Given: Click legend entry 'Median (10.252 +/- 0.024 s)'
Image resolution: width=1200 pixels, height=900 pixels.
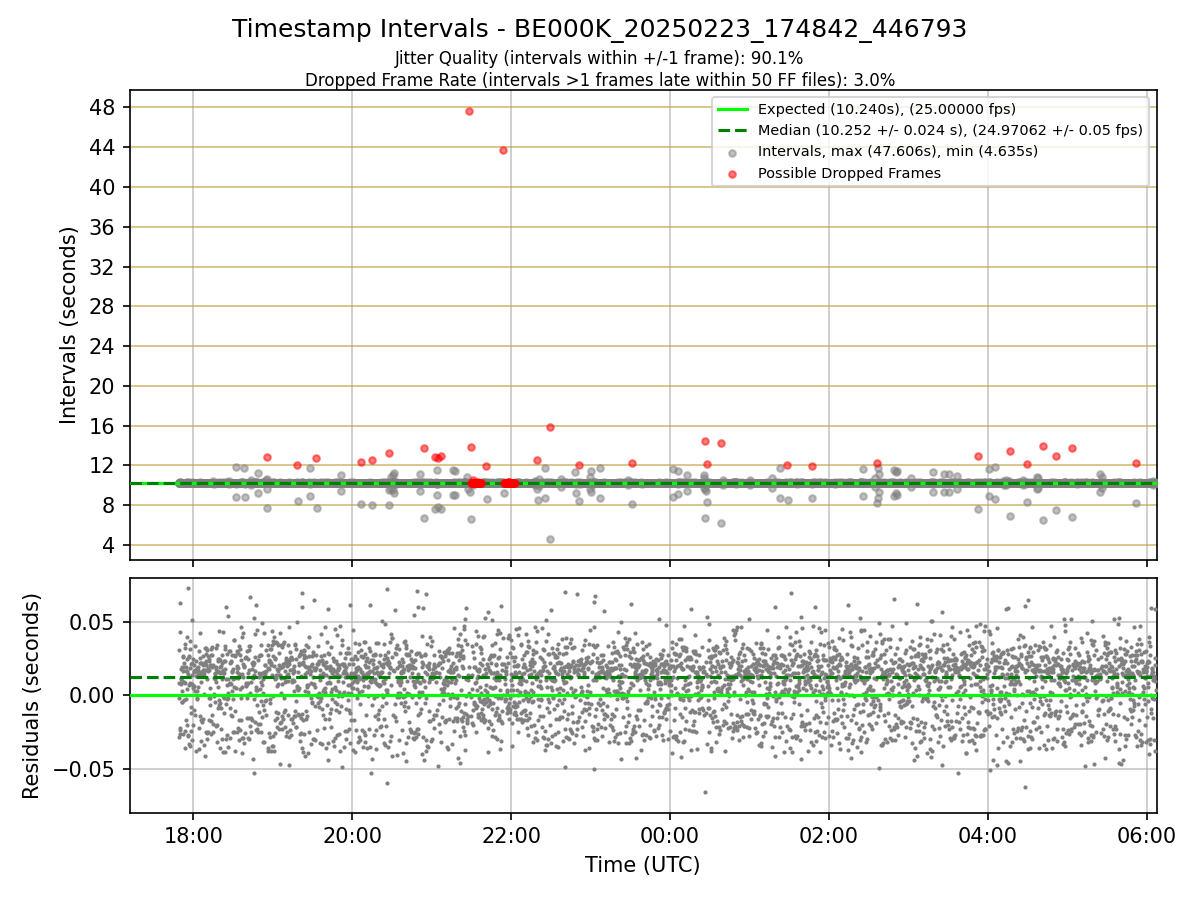Looking at the screenshot, I should pyautogui.click(x=950, y=130).
